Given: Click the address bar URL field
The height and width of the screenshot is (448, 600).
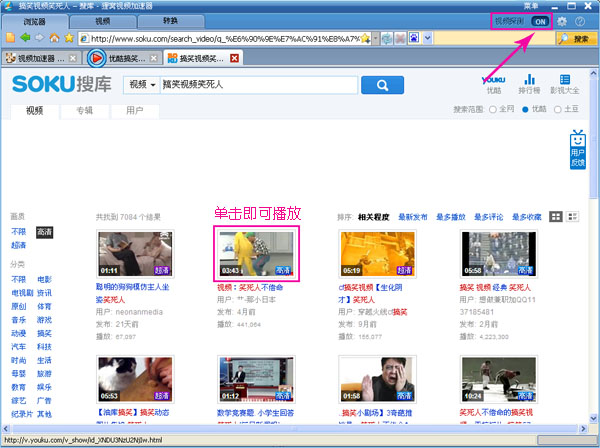Looking at the screenshot, I should 225,38.
